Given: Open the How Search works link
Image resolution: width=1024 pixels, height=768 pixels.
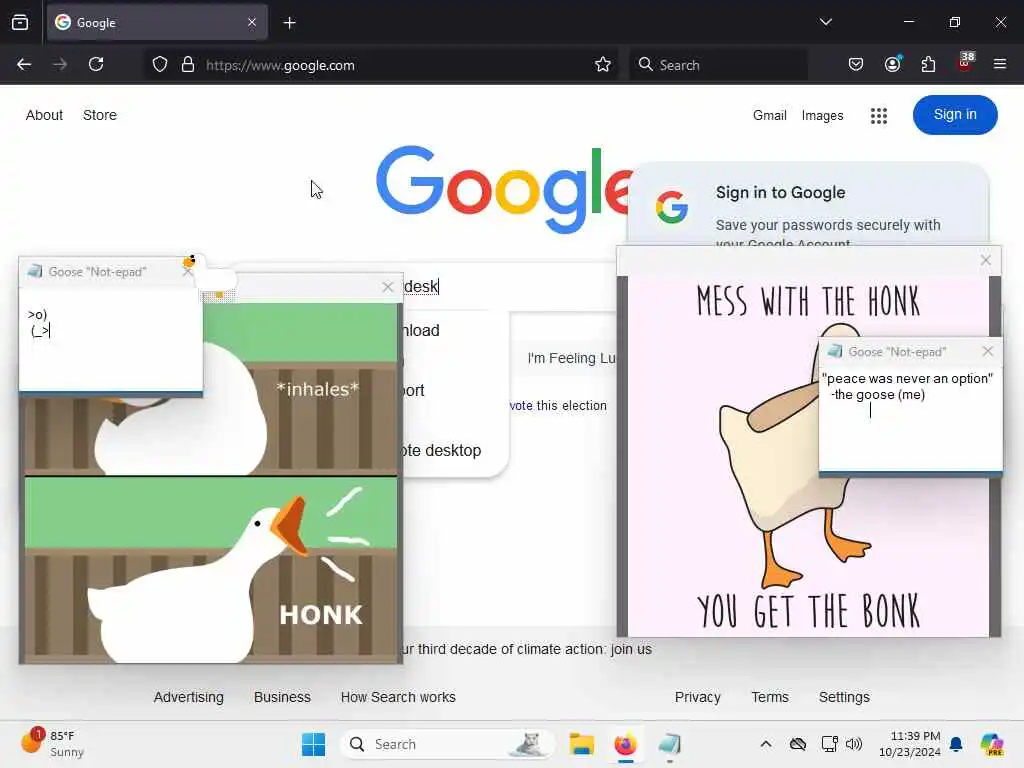Looking at the screenshot, I should point(398,697).
